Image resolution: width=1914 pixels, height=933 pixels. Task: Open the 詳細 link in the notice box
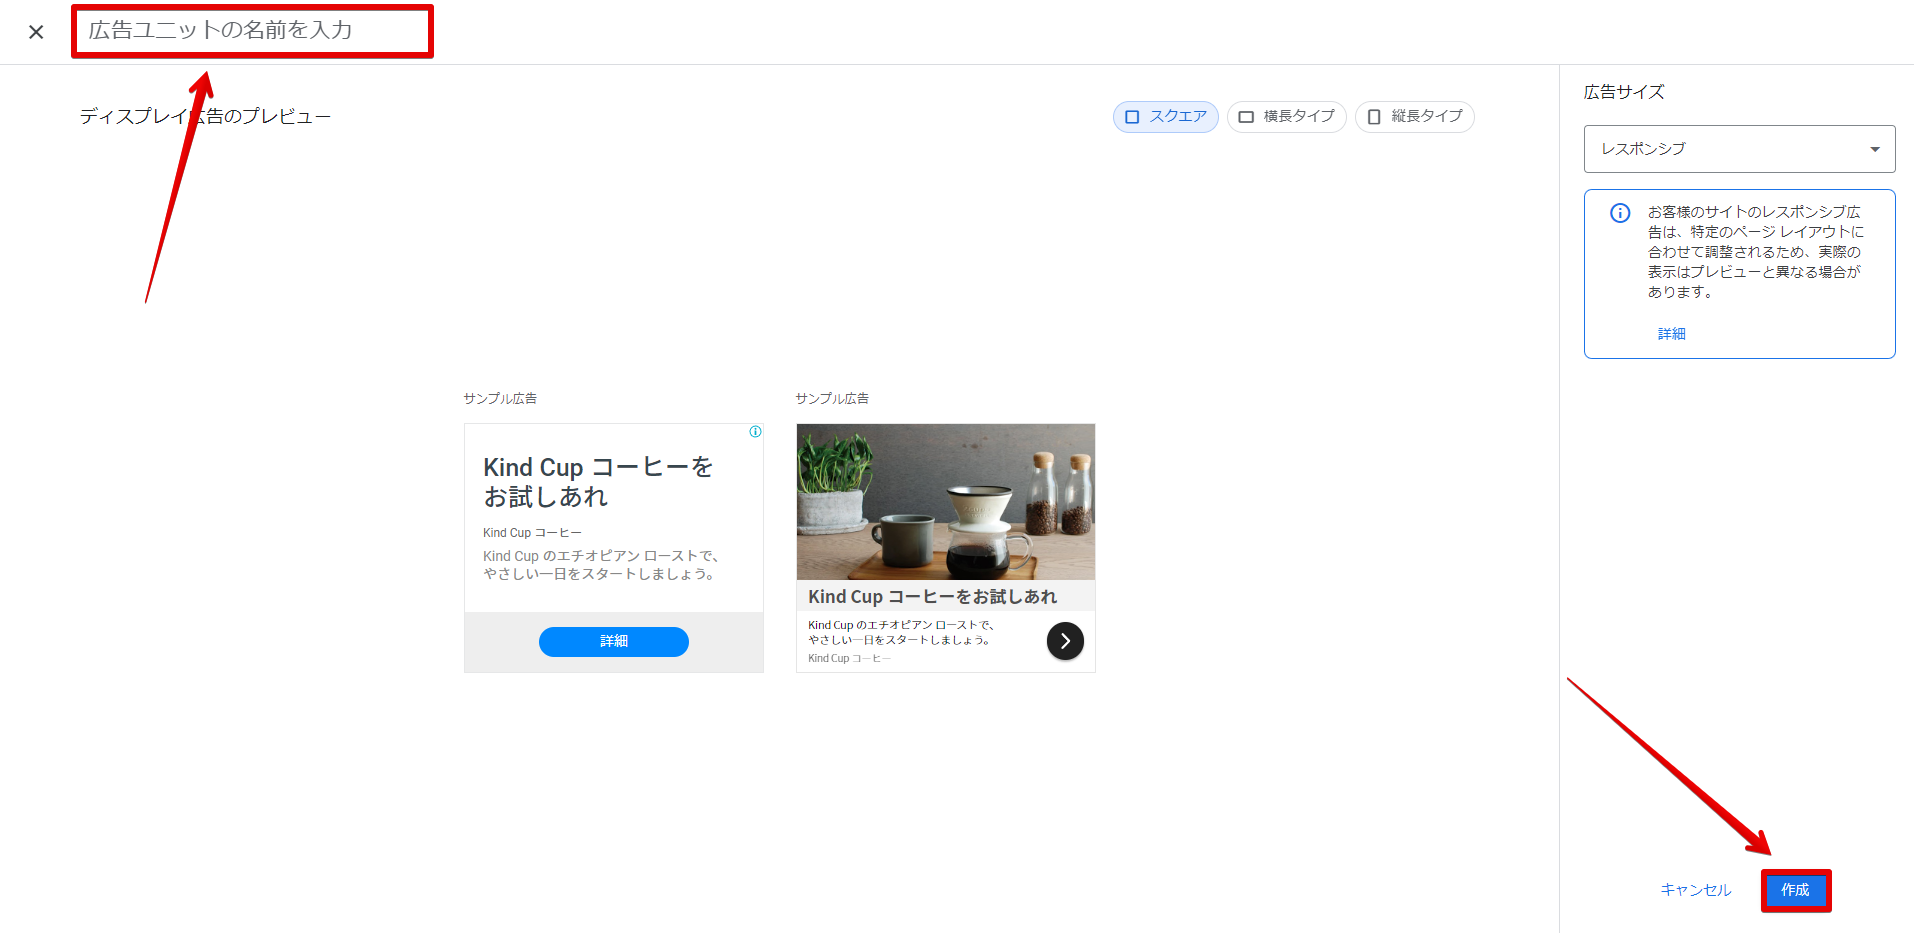(1671, 334)
